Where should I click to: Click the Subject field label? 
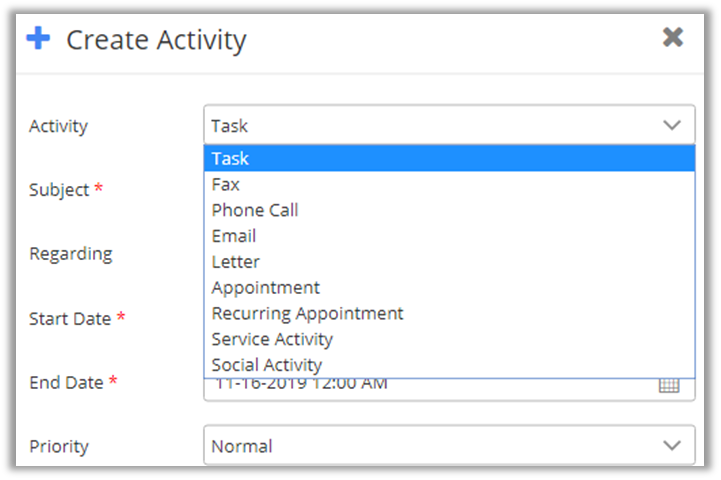click(59, 190)
